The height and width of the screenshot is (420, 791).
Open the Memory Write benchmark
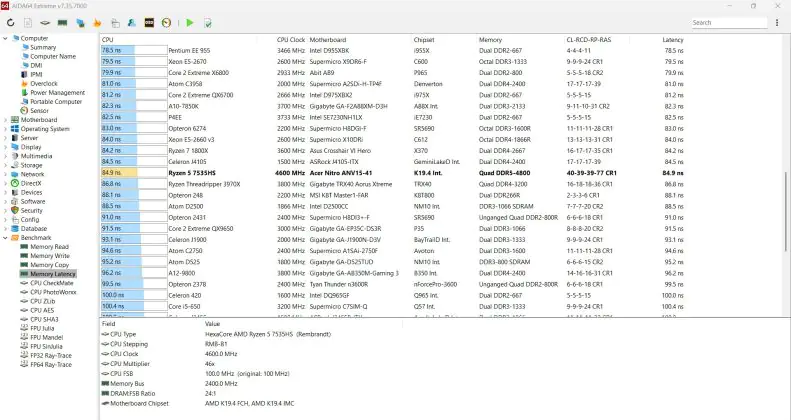point(50,256)
